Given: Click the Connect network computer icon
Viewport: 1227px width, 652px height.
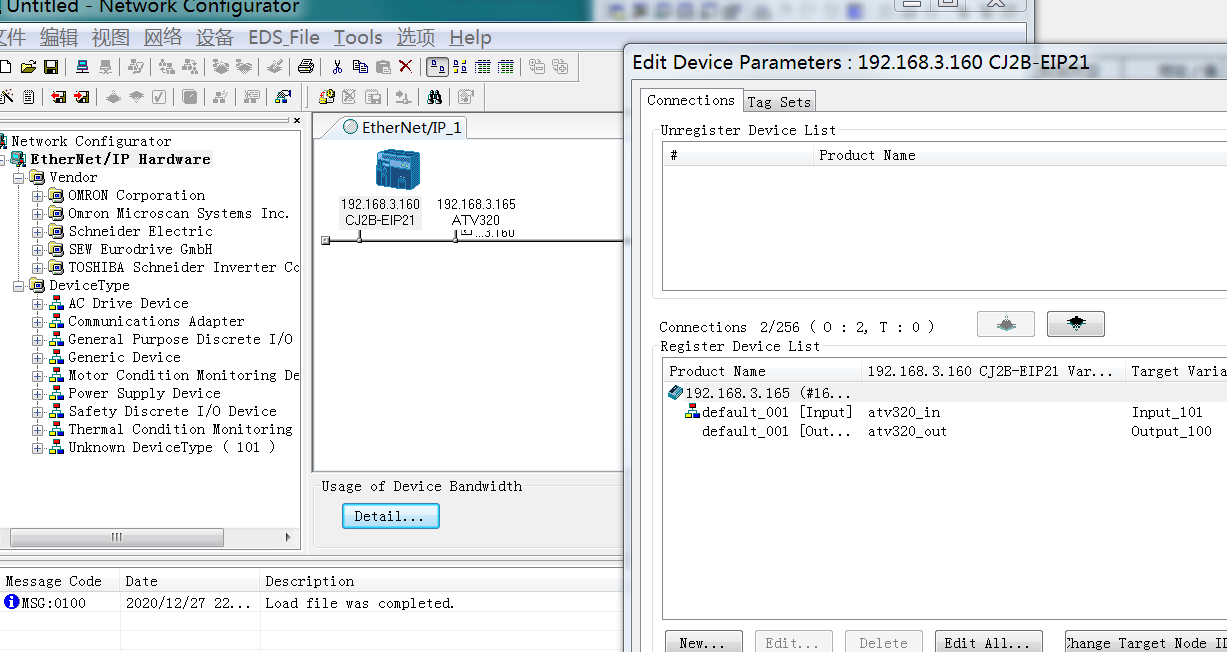Looking at the screenshot, I should [83, 67].
